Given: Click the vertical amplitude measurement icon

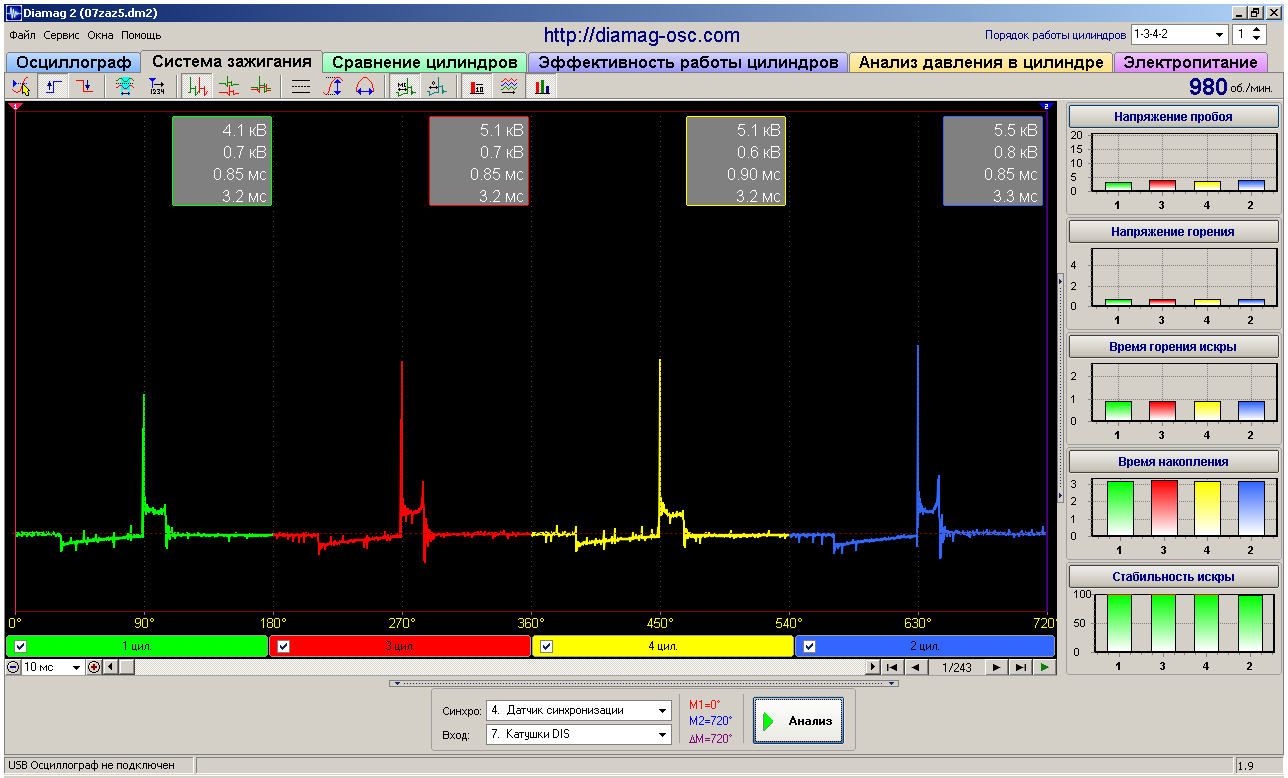Looking at the screenshot, I should (334, 87).
